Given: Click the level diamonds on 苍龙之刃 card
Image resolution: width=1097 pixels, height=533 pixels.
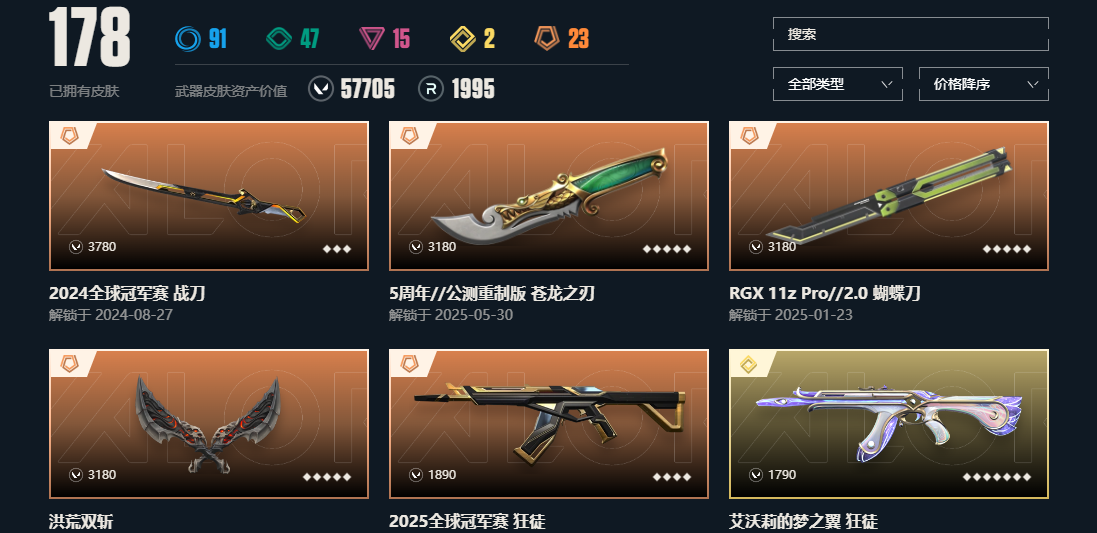Looking at the screenshot, I should pos(667,248).
